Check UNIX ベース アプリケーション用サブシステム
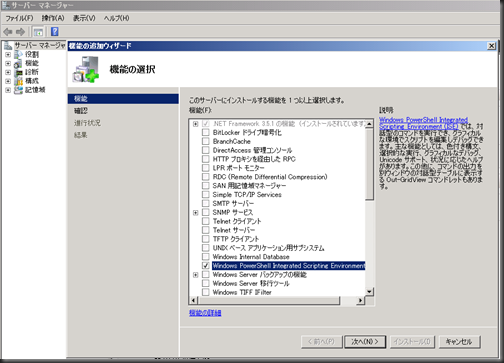The width and height of the screenshot is (504, 363). point(206,248)
